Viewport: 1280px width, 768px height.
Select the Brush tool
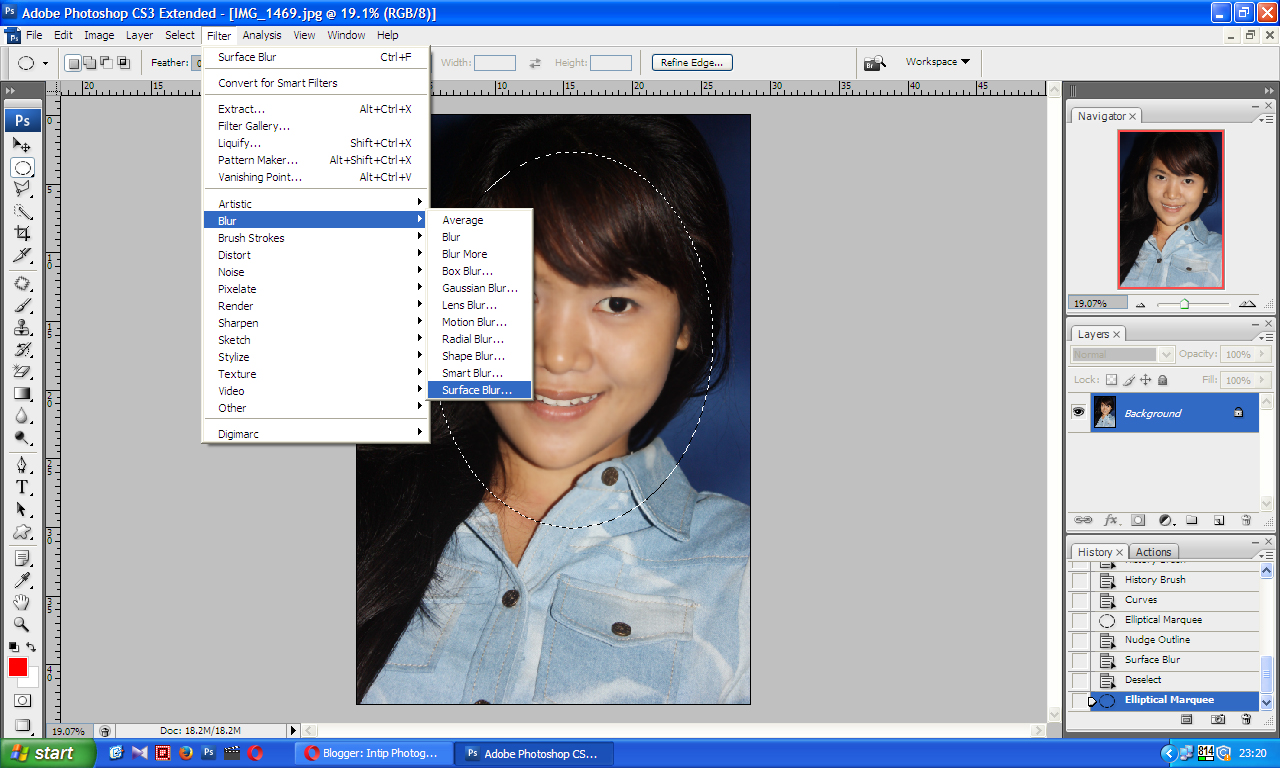click(x=22, y=306)
